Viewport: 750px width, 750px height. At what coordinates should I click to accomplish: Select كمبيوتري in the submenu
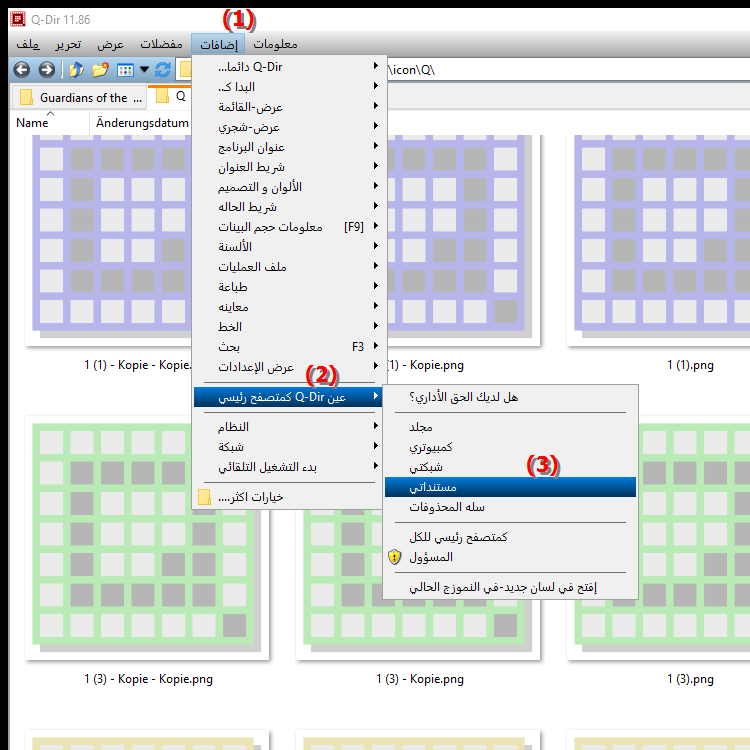[x=510, y=447]
